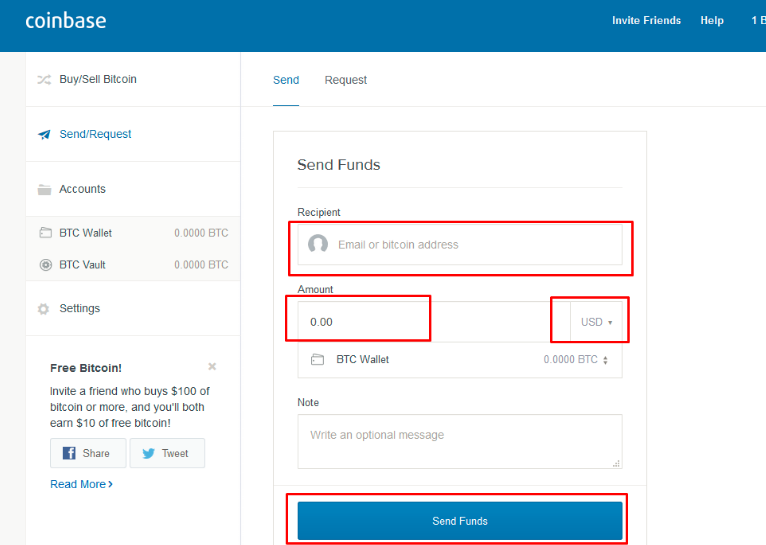Open Help in the top bar
Screen dimensions: 766x545
coord(712,20)
